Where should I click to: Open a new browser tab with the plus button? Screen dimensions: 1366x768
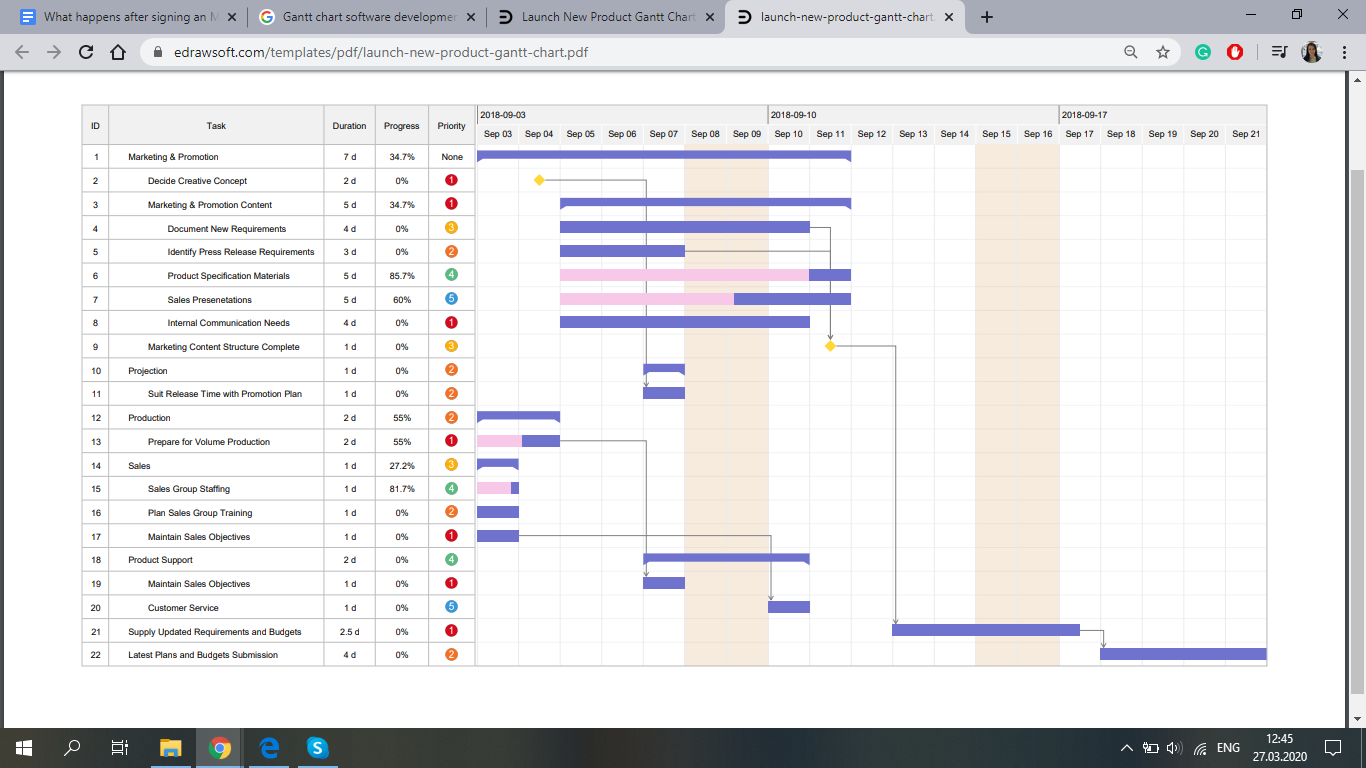pos(987,17)
